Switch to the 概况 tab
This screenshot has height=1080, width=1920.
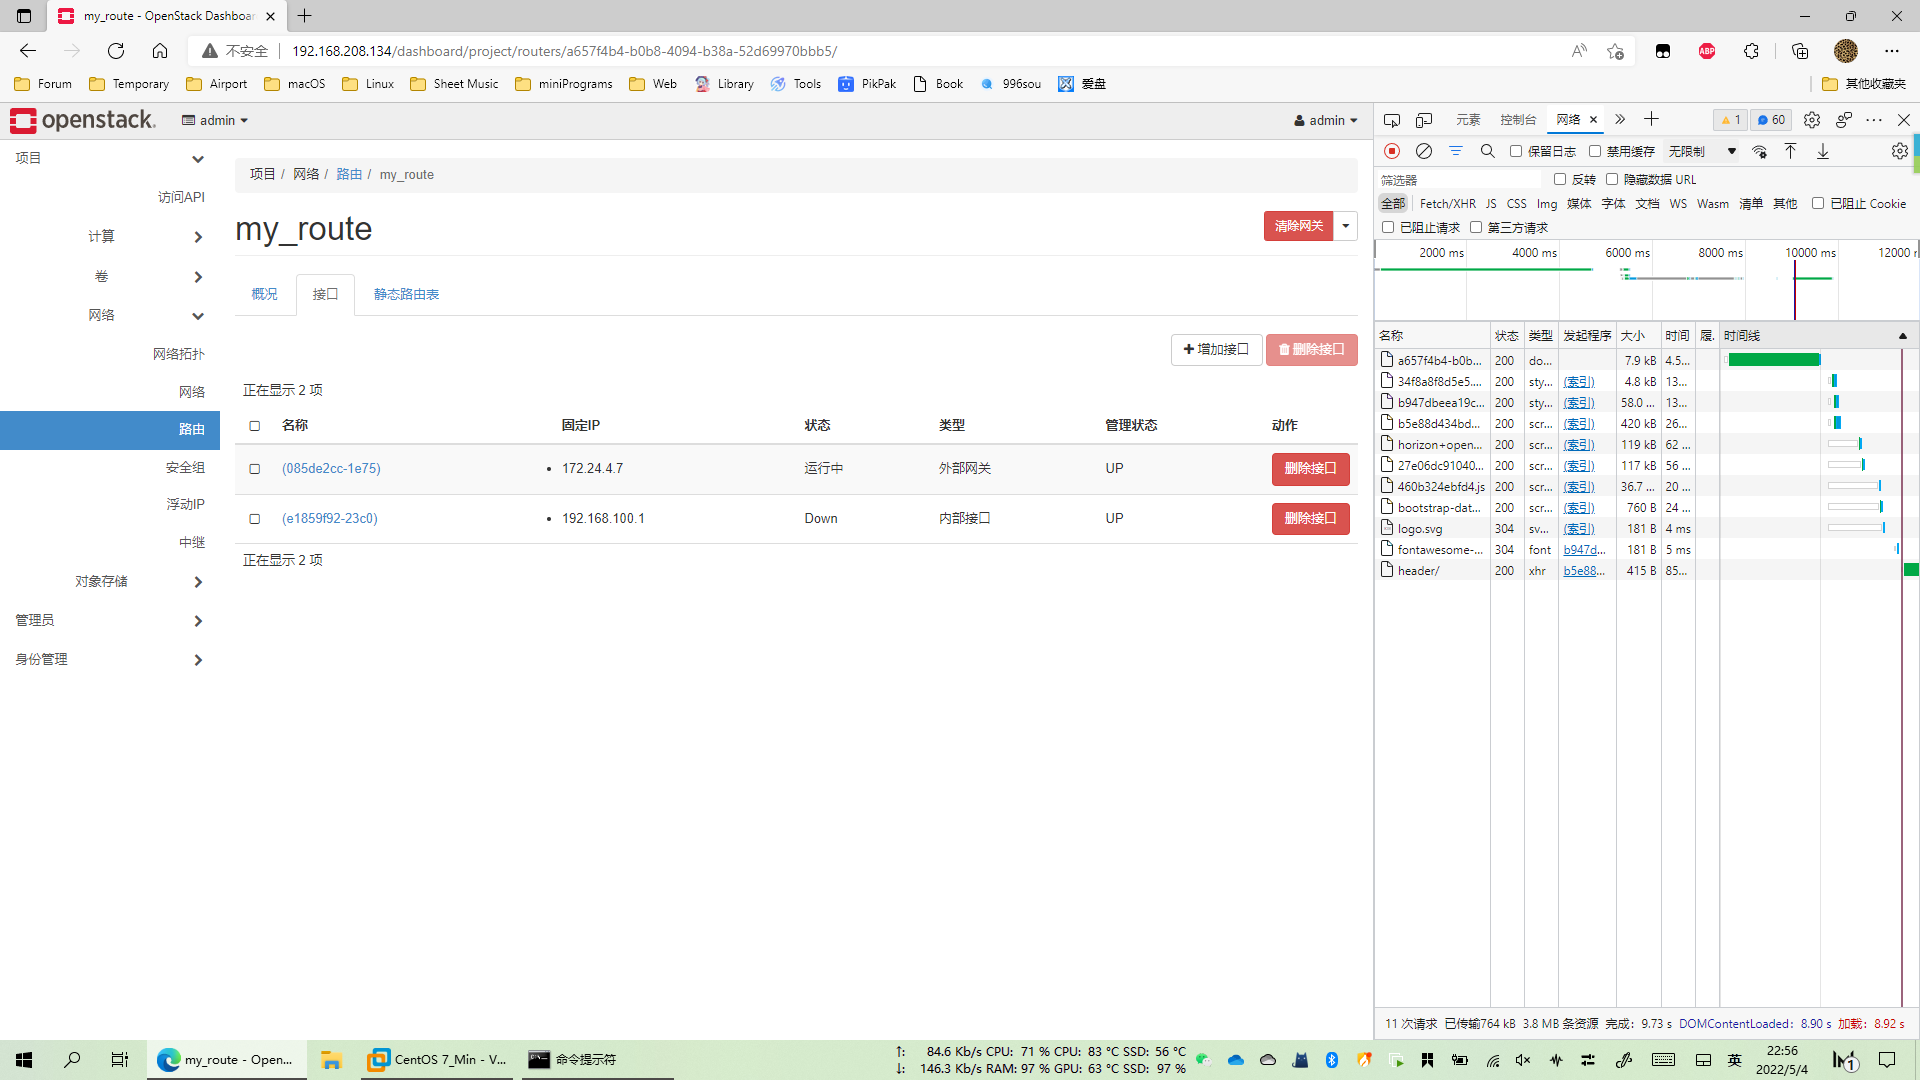pyautogui.click(x=264, y=294)
